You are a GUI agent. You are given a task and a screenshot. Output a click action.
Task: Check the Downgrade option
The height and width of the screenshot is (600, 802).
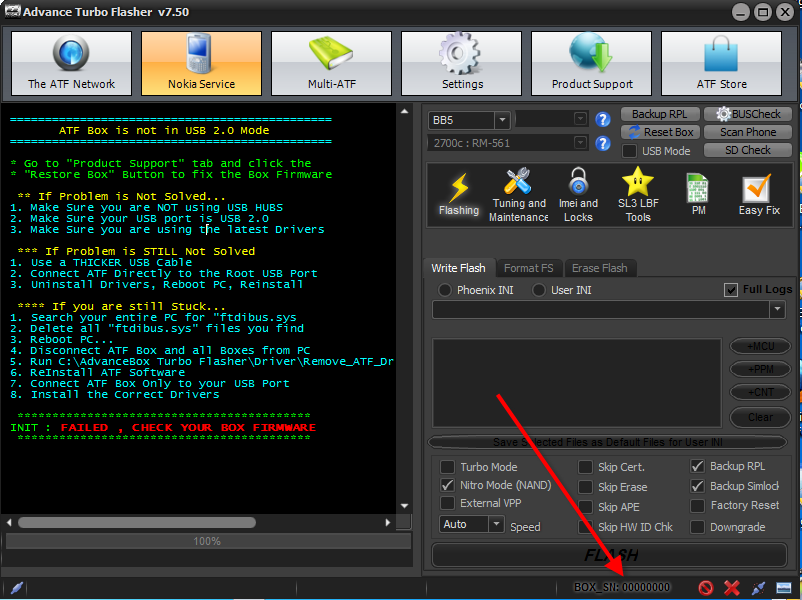pyautogui.click(x=697, y=527)
